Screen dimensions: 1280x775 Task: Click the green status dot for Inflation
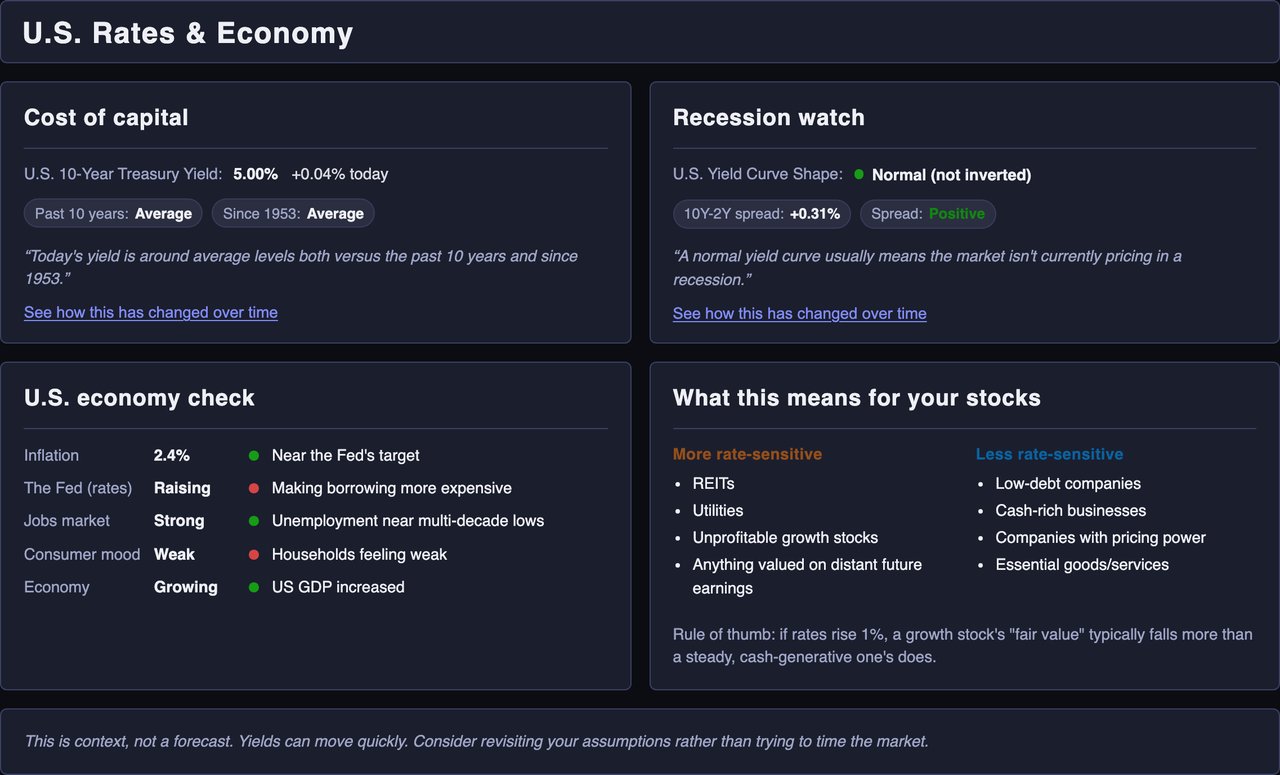click(x=254, y=456)
